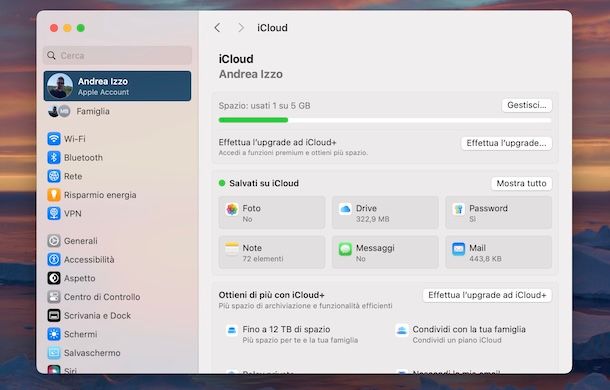This screenshot has height=390, width=610.
Task: Open the Rete globe icon
Action: click(x=54, y=176)
